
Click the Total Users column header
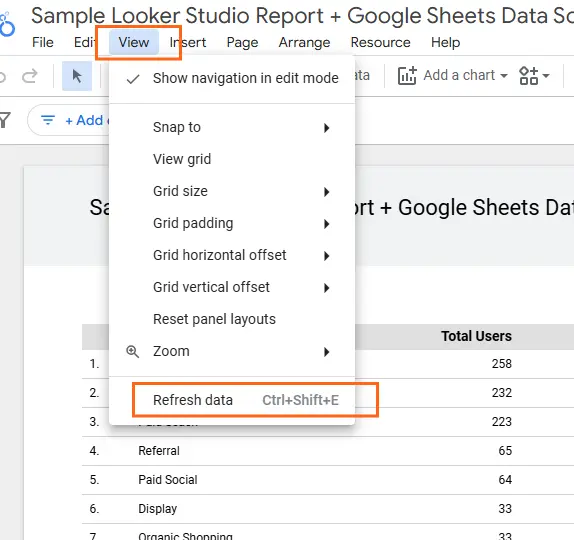tap(476, 336)
